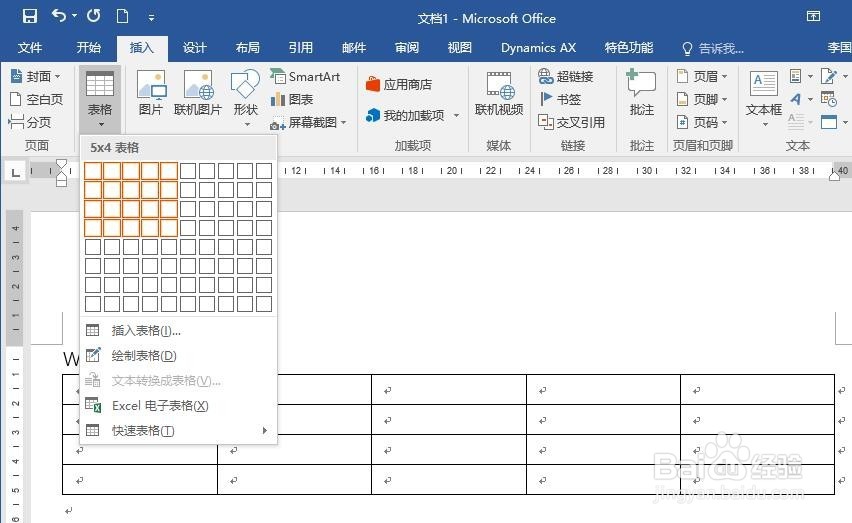Click the 告诉我 search box
Image resolution: width=852 pixels, height=523 pixels.
[x=713, y=48]
